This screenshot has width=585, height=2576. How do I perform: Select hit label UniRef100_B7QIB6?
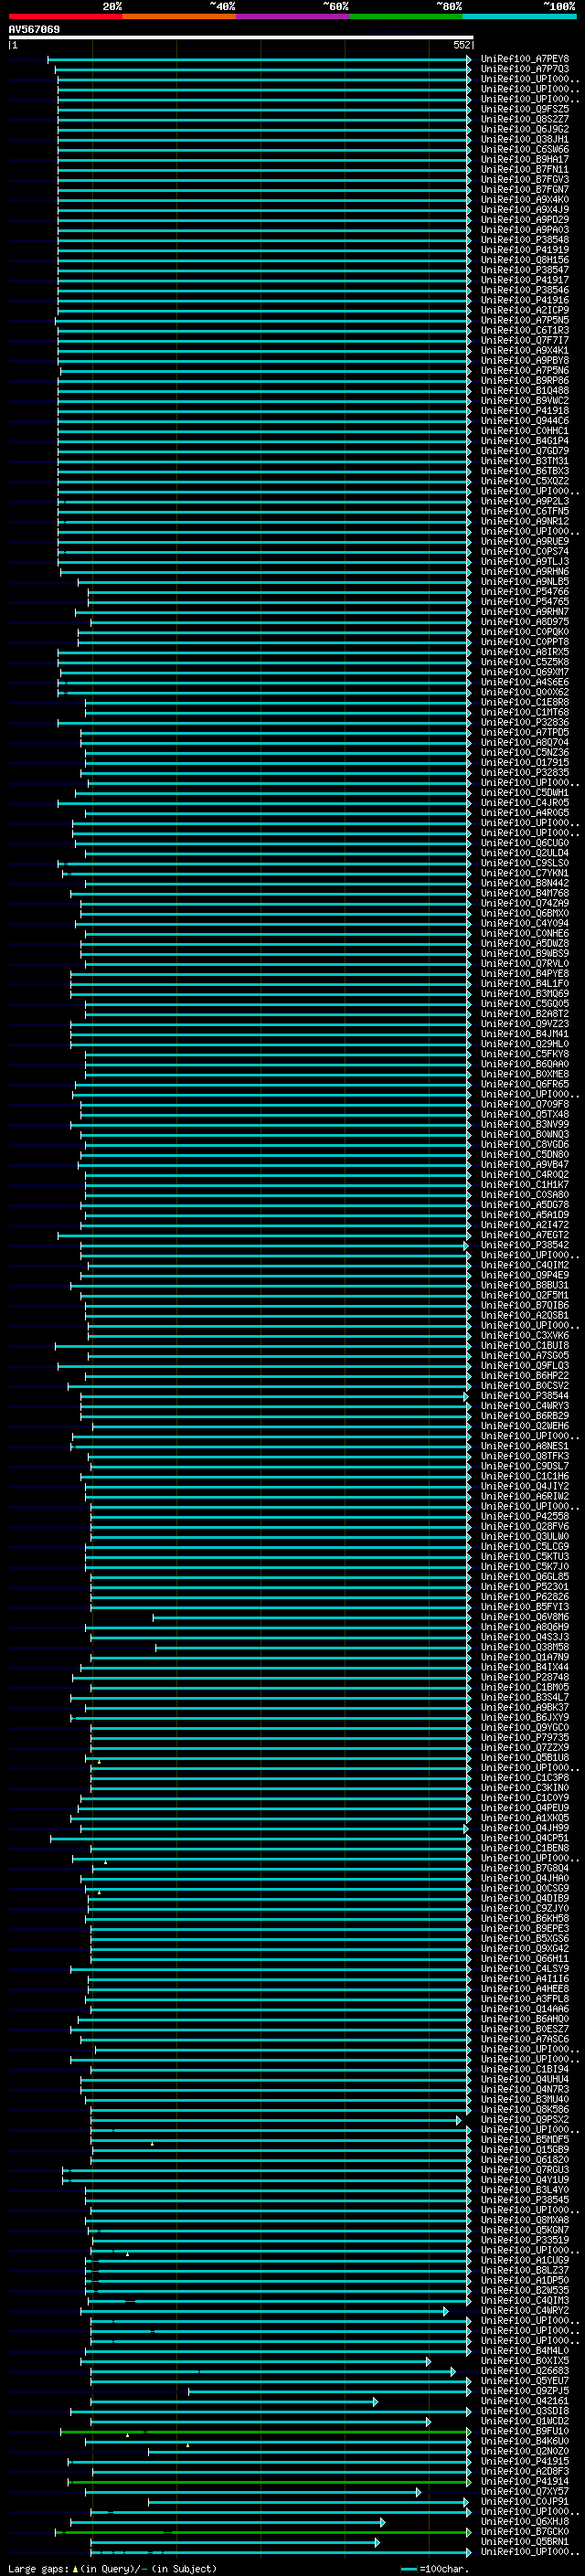pos(525,1304)
